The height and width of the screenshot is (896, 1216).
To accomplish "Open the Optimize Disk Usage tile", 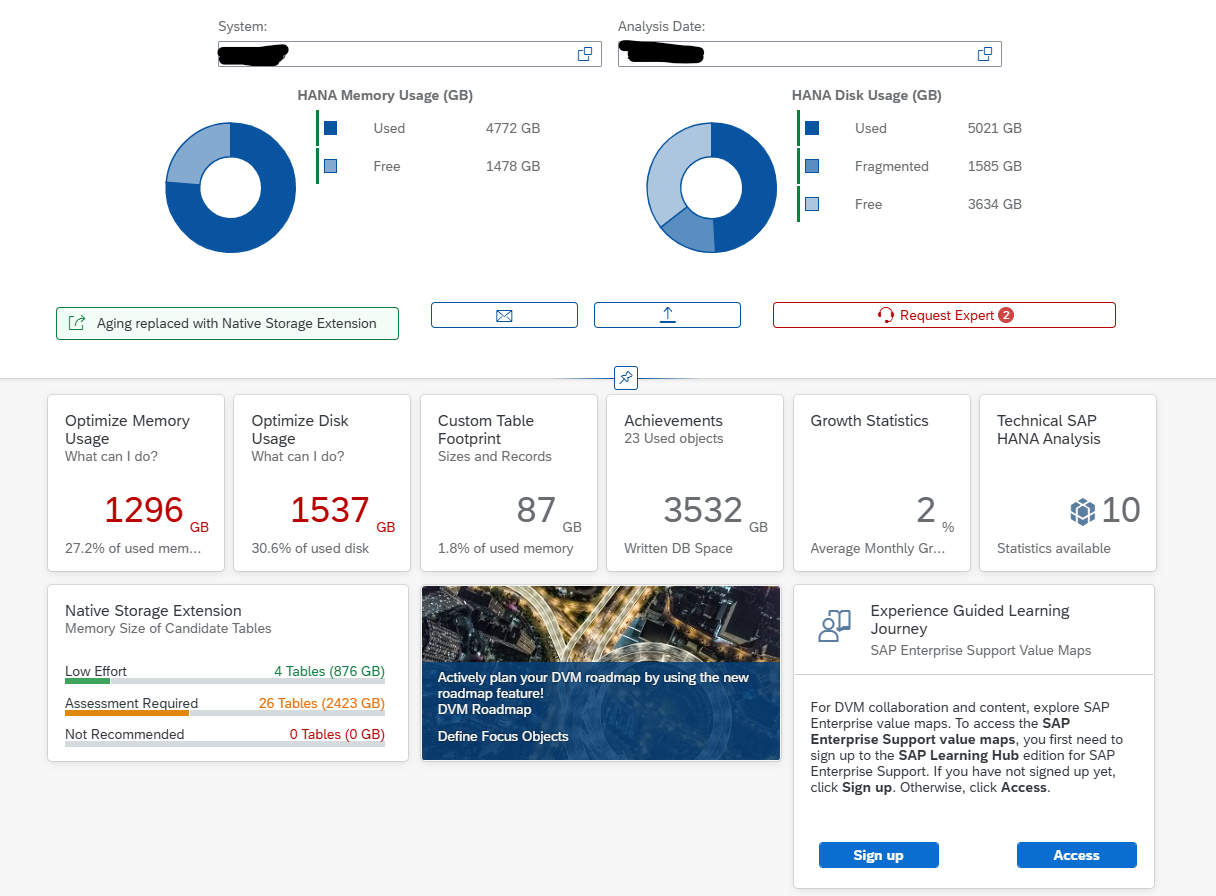I will [322, 483].
